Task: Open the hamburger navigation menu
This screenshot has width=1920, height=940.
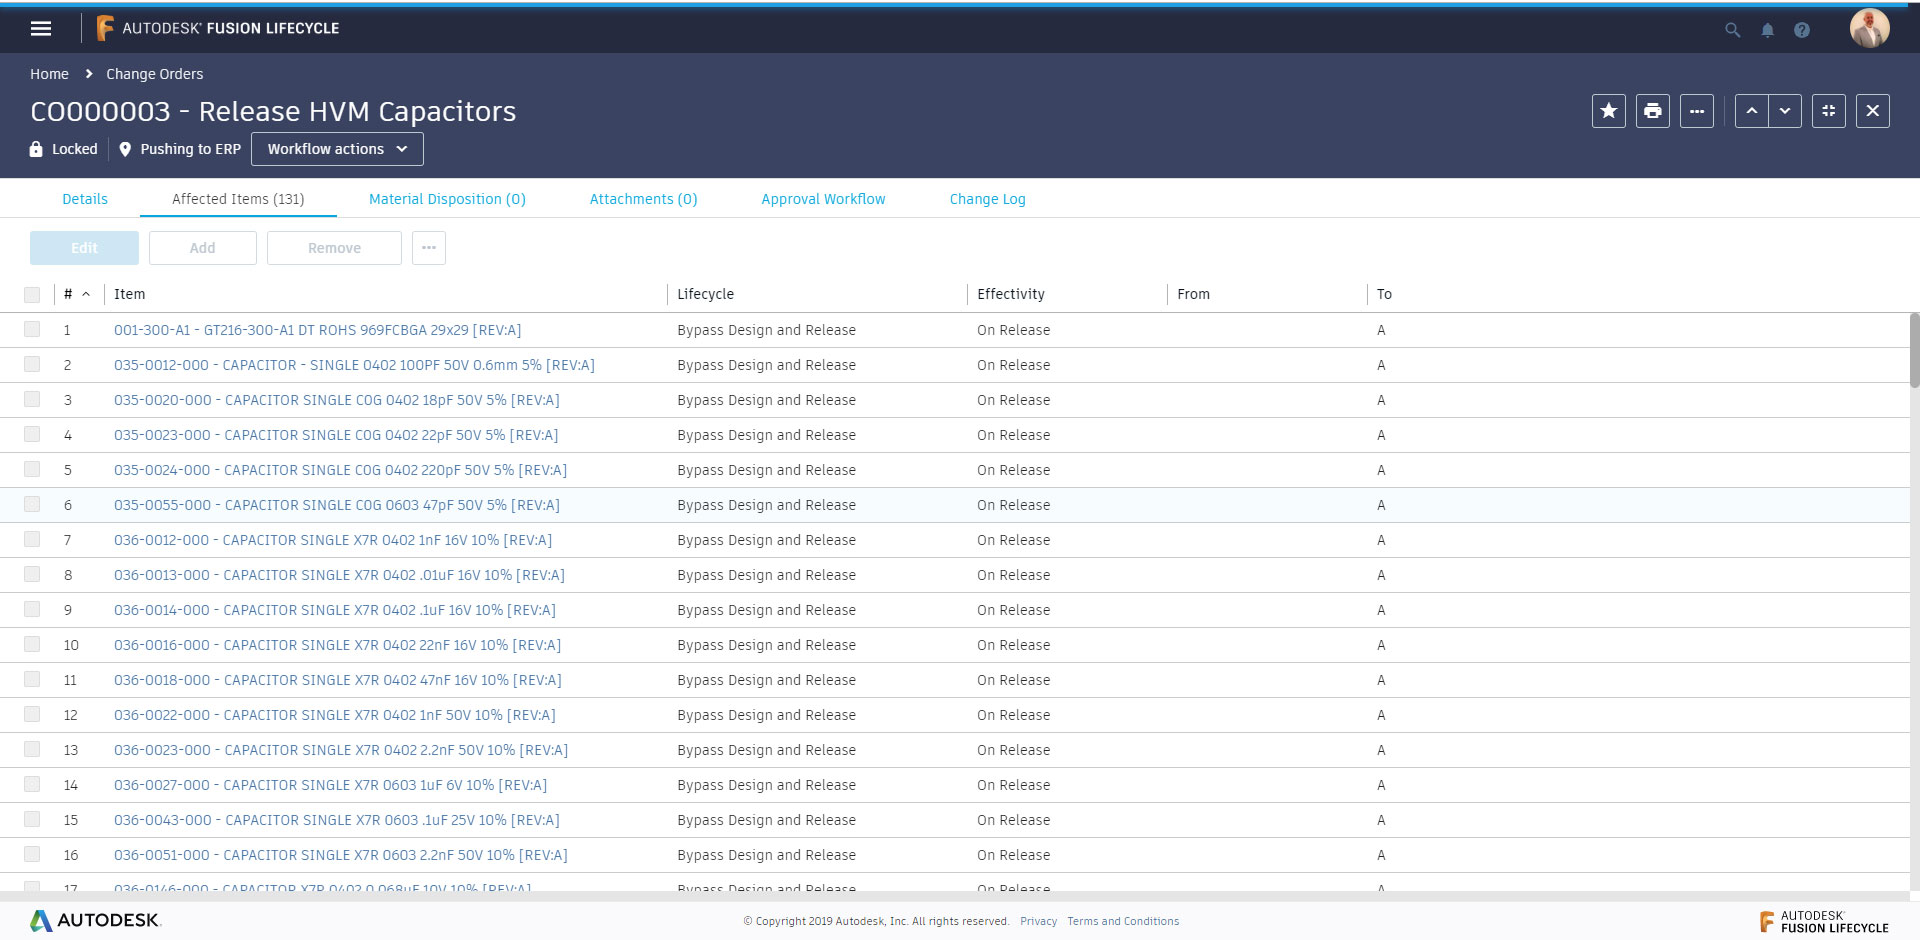Action: click(41, 29)
